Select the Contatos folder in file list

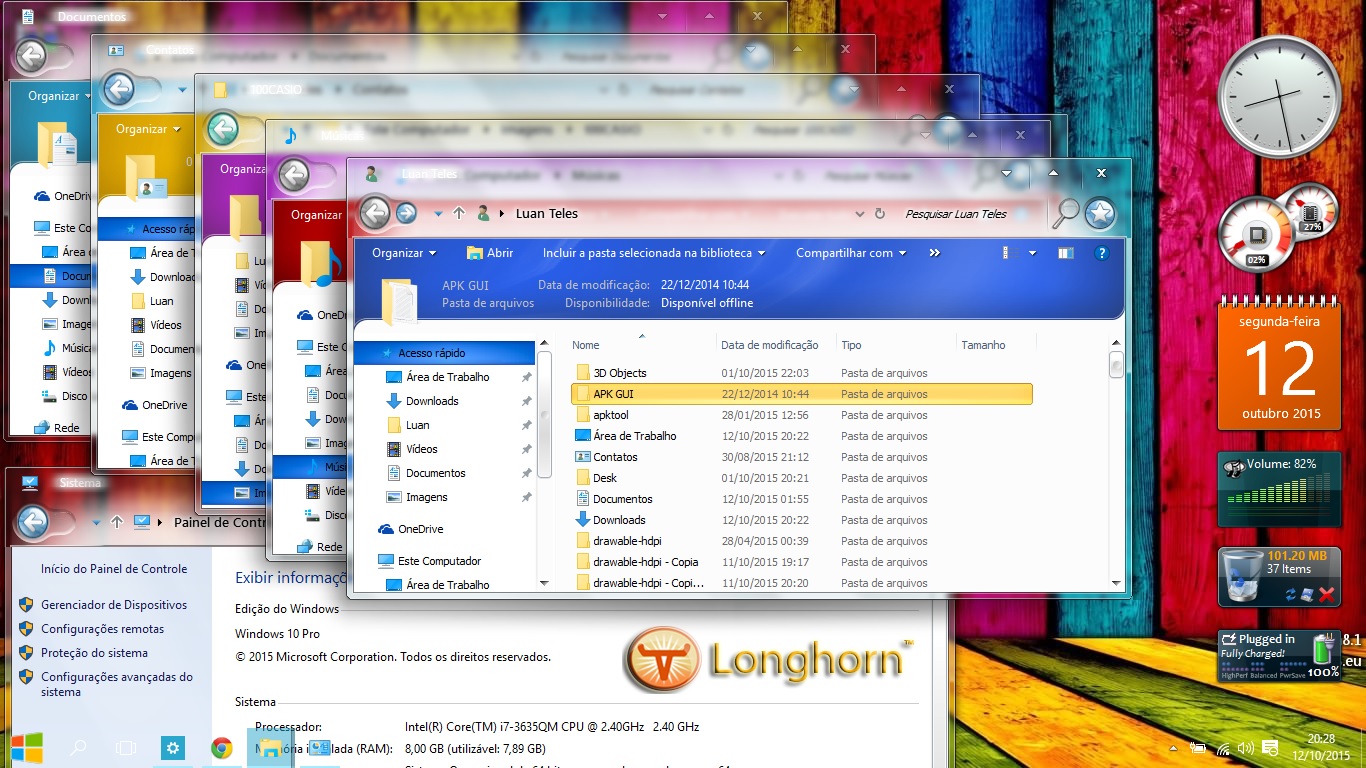(615, 457)
